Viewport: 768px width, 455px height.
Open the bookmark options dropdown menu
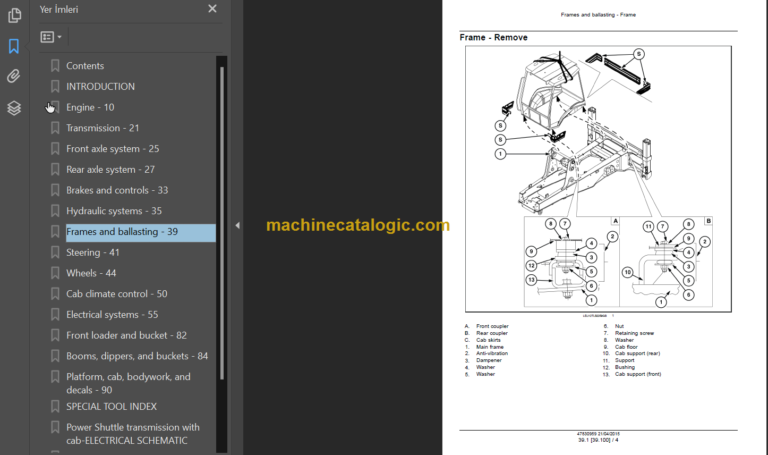pyautogui.click(x=51, y=37)
